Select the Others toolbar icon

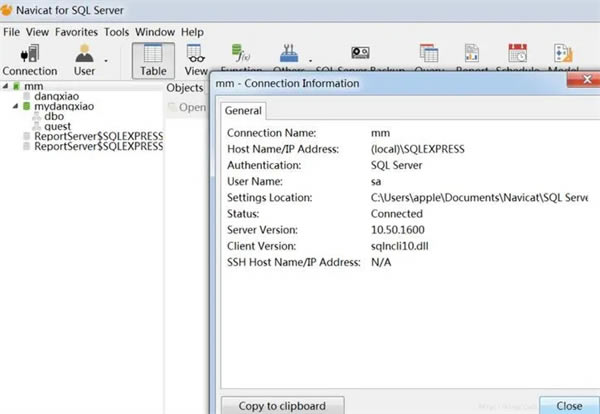(x=289, y=57)
